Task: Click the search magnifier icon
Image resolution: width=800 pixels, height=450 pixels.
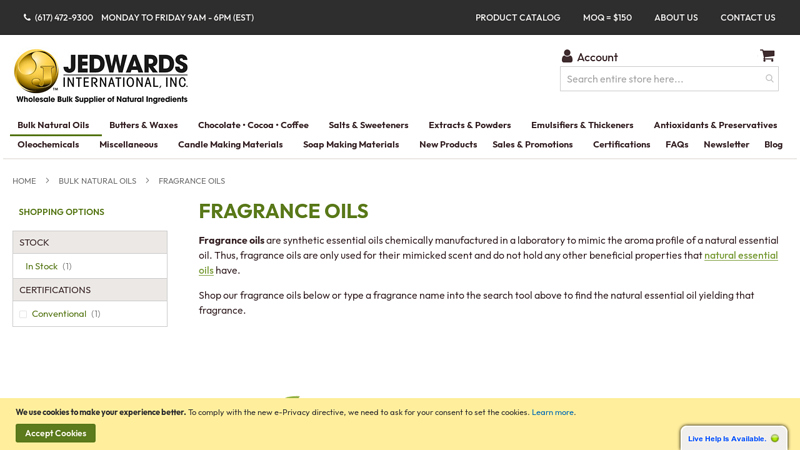Action: point(769,79)
